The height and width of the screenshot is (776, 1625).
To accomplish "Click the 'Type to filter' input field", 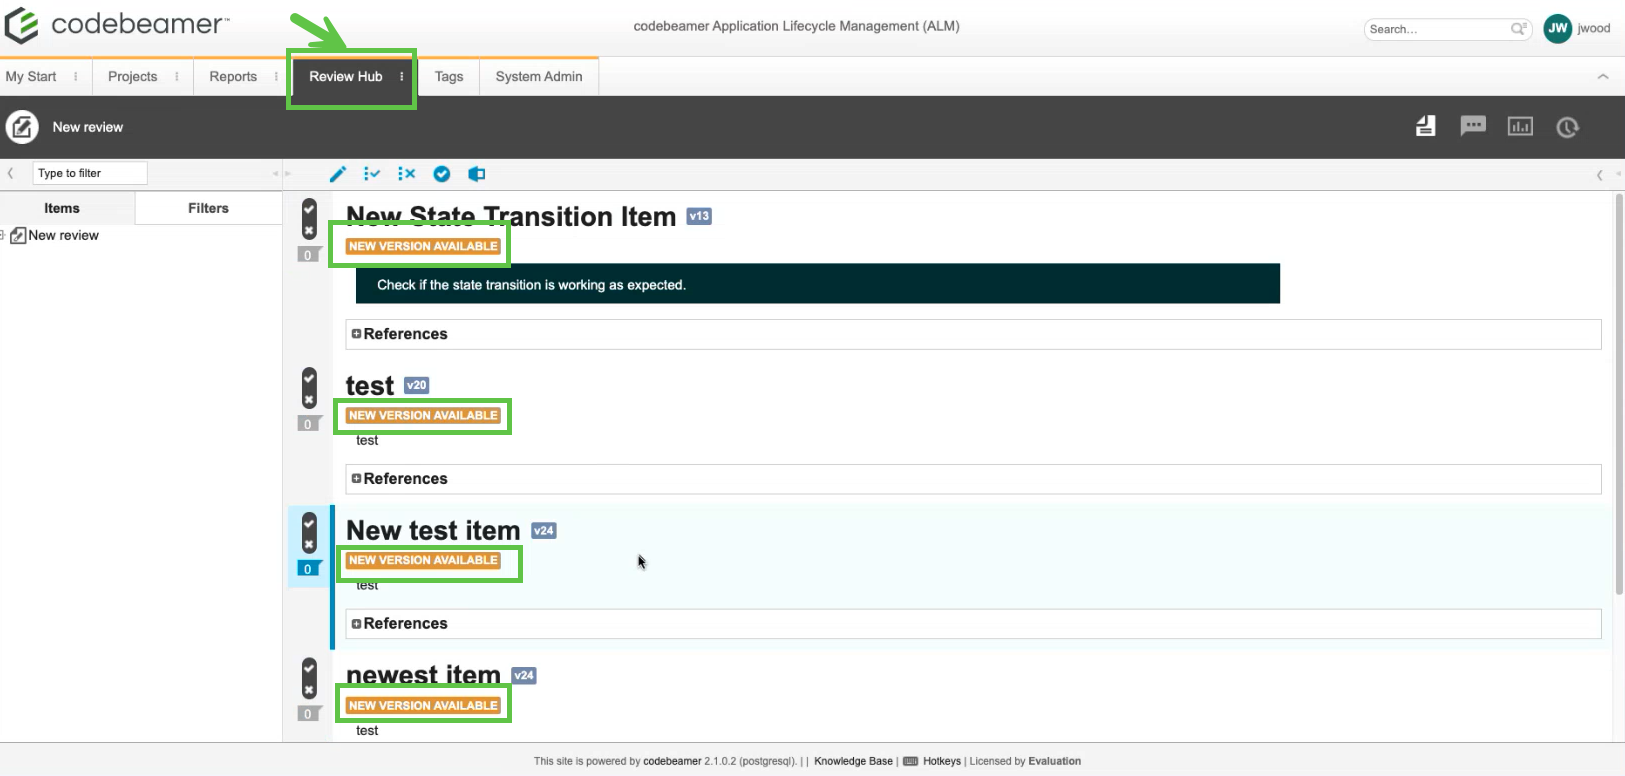I will (x=89, y=173).
